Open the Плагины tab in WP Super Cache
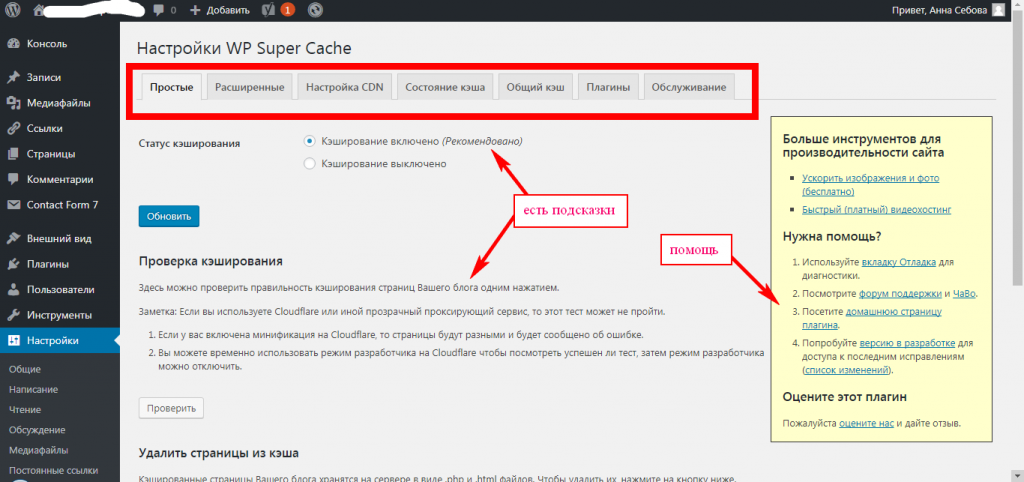 click(x=608, y=87)
